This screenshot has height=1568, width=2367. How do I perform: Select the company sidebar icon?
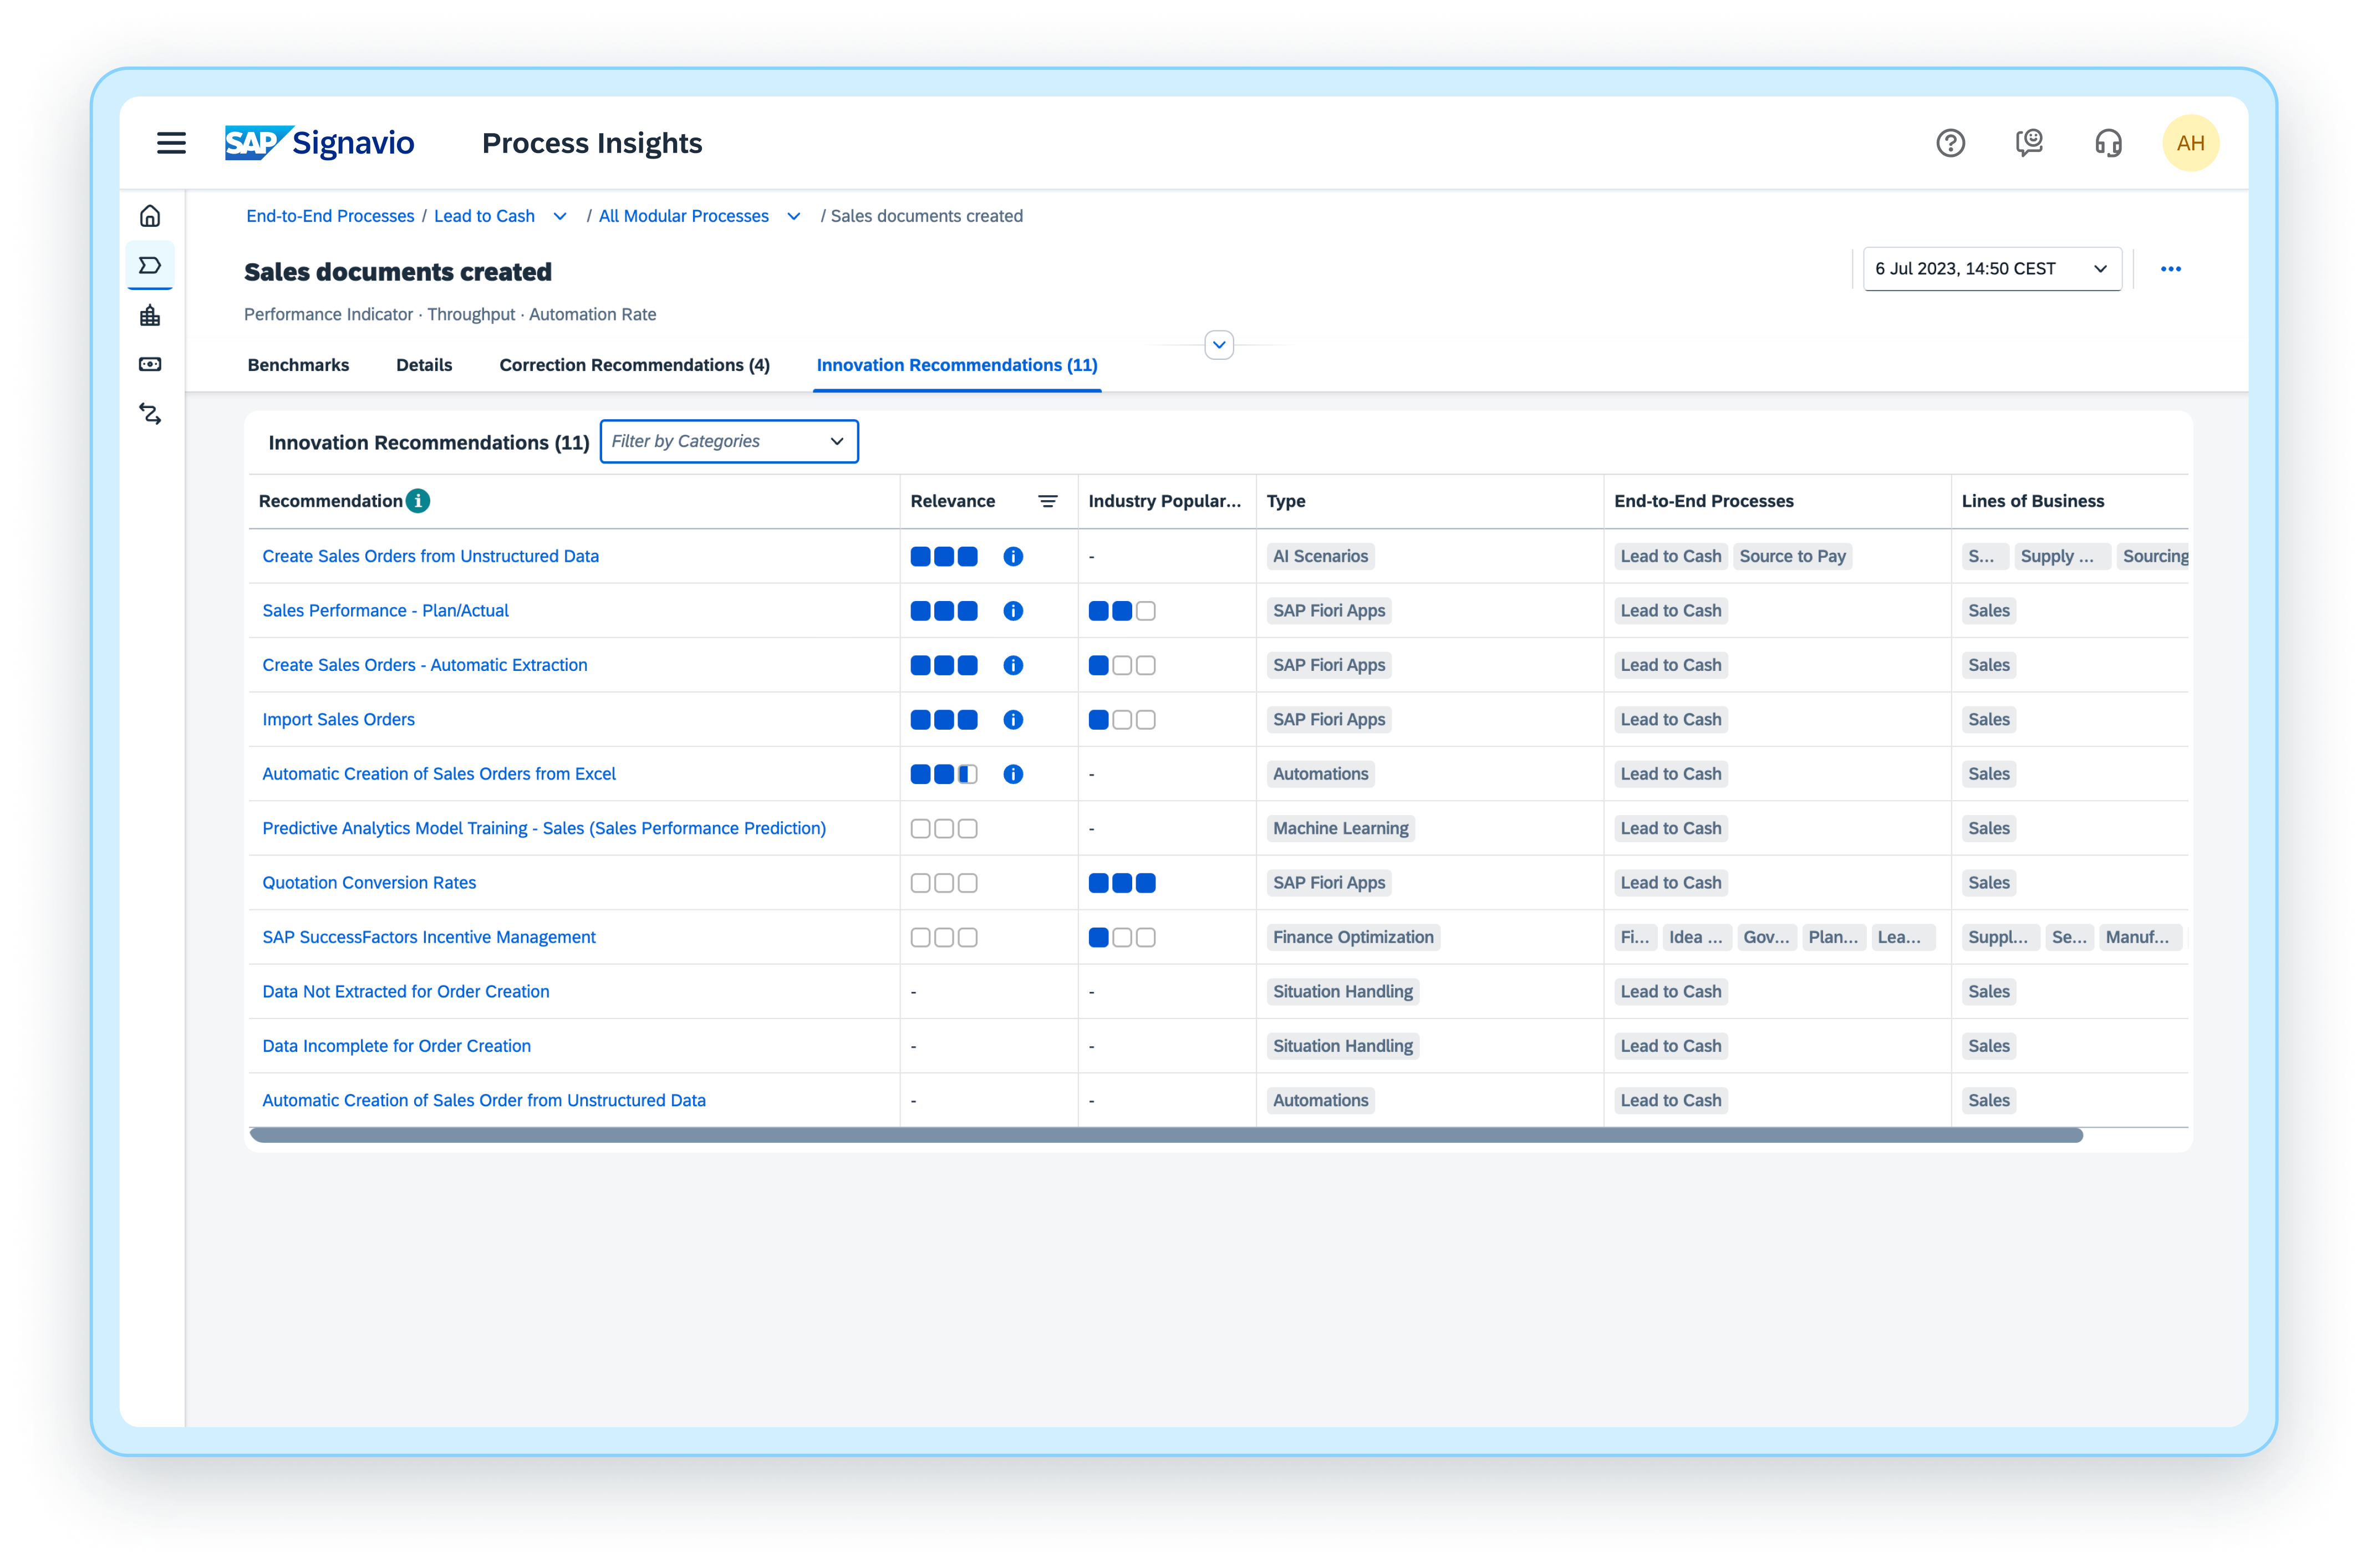[x=149, y=315]
